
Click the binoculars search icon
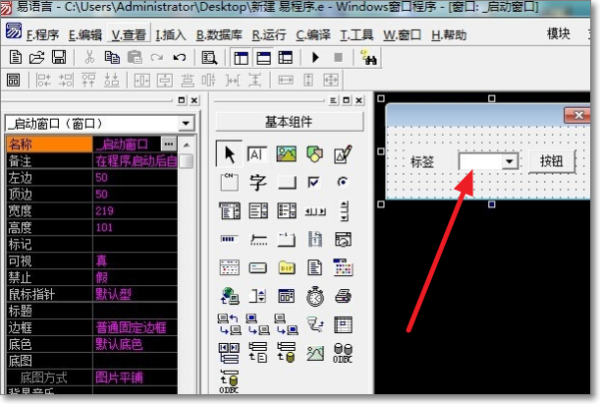click(x=369, y=57)
